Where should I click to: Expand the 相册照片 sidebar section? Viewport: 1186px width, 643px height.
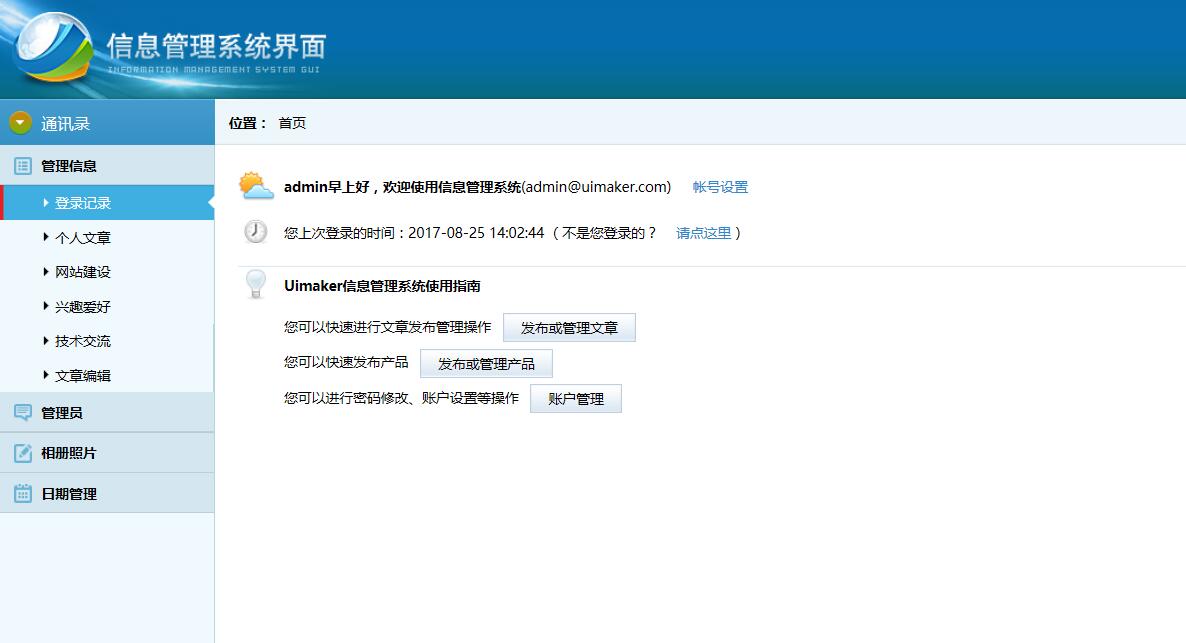[x=69, y=453]
